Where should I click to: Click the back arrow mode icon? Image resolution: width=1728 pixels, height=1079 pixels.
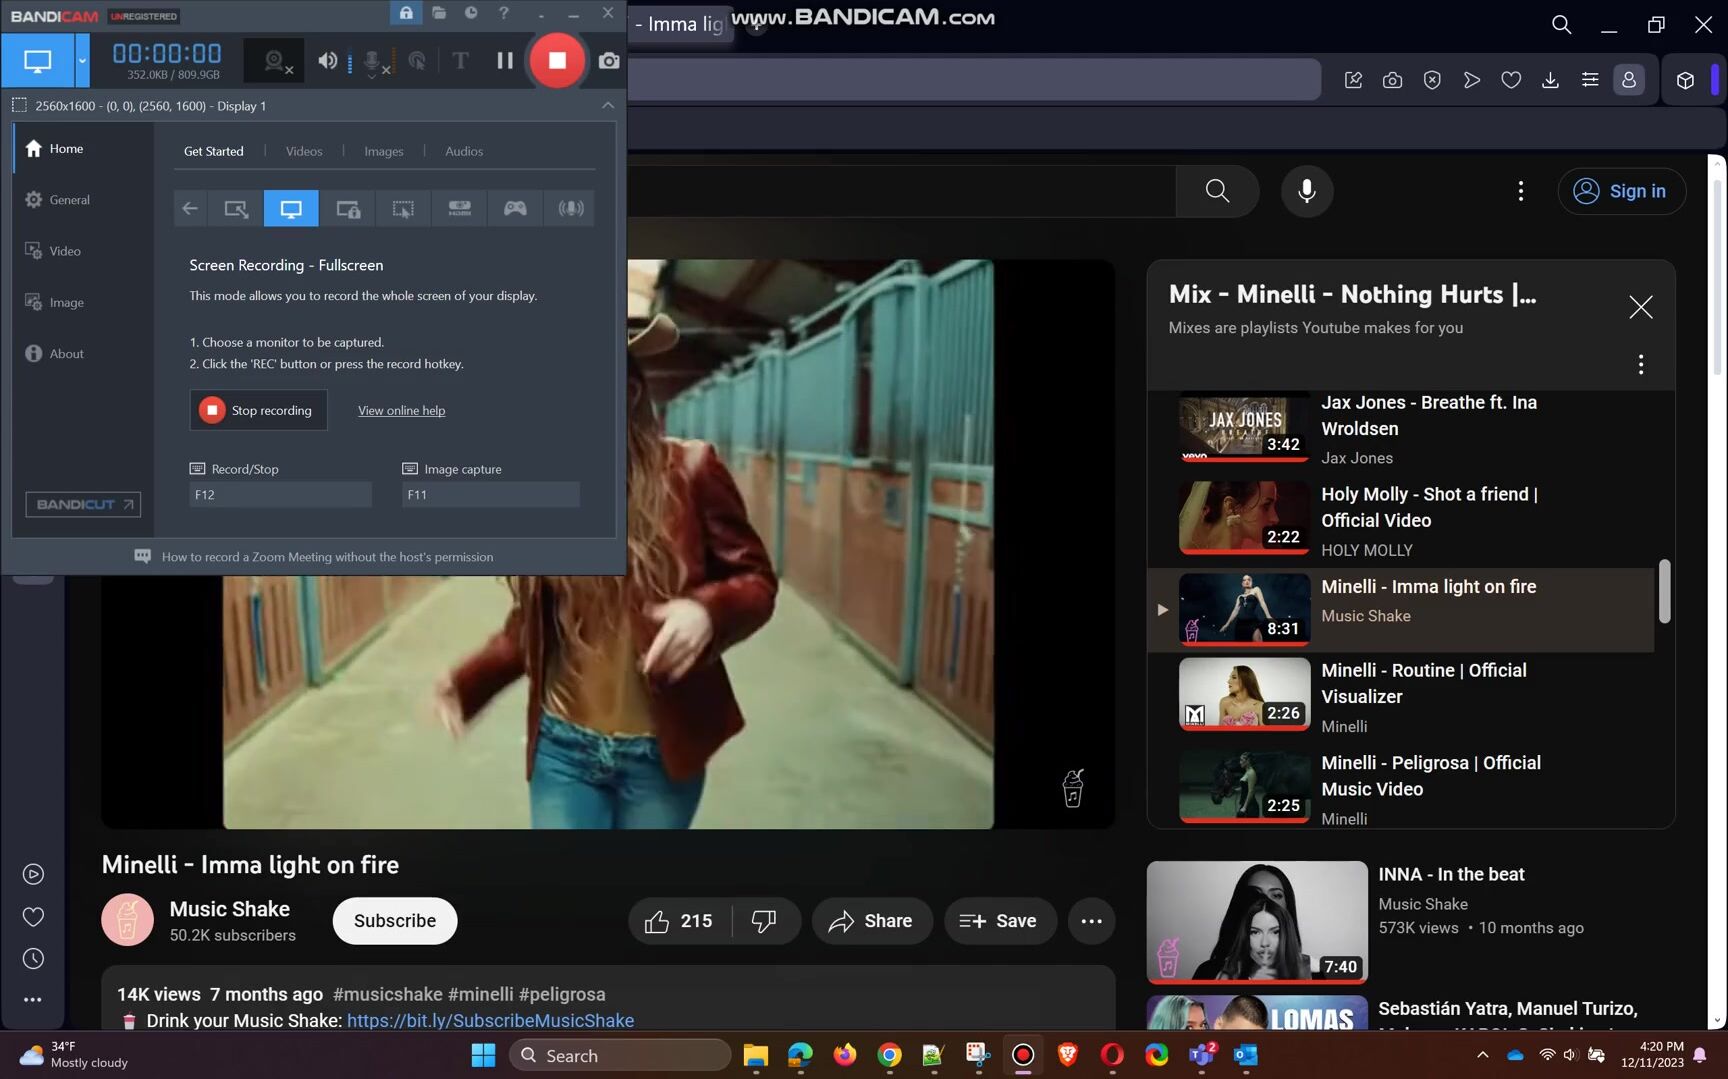[x=190, y=208]
